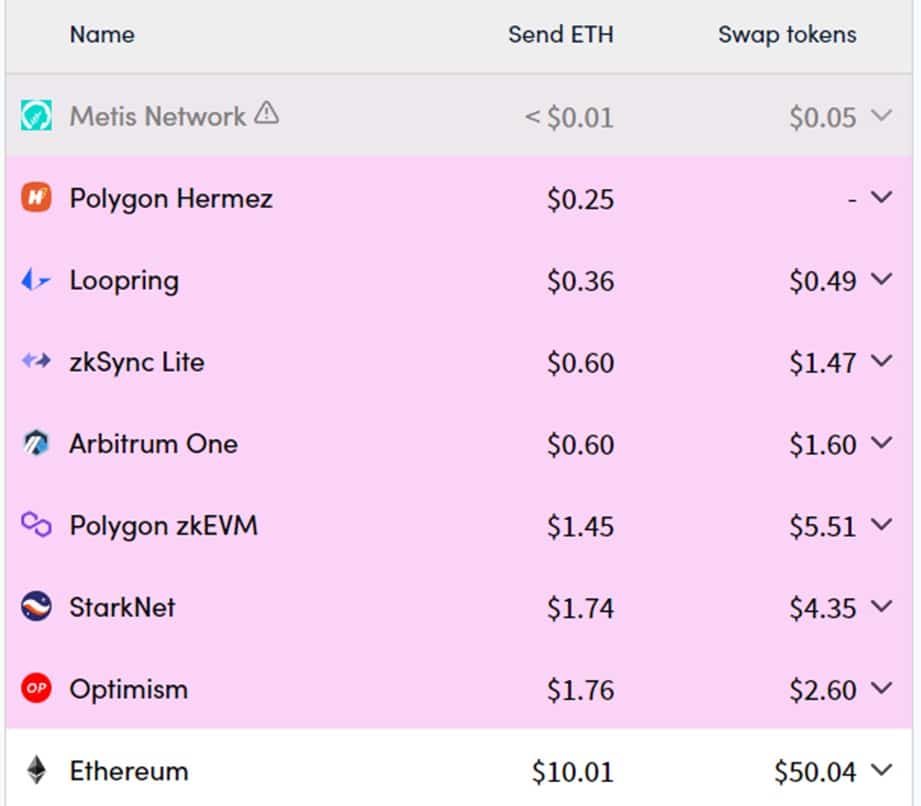Click the warning triangle next to Metis Network
921x806 pixels.
267,112
